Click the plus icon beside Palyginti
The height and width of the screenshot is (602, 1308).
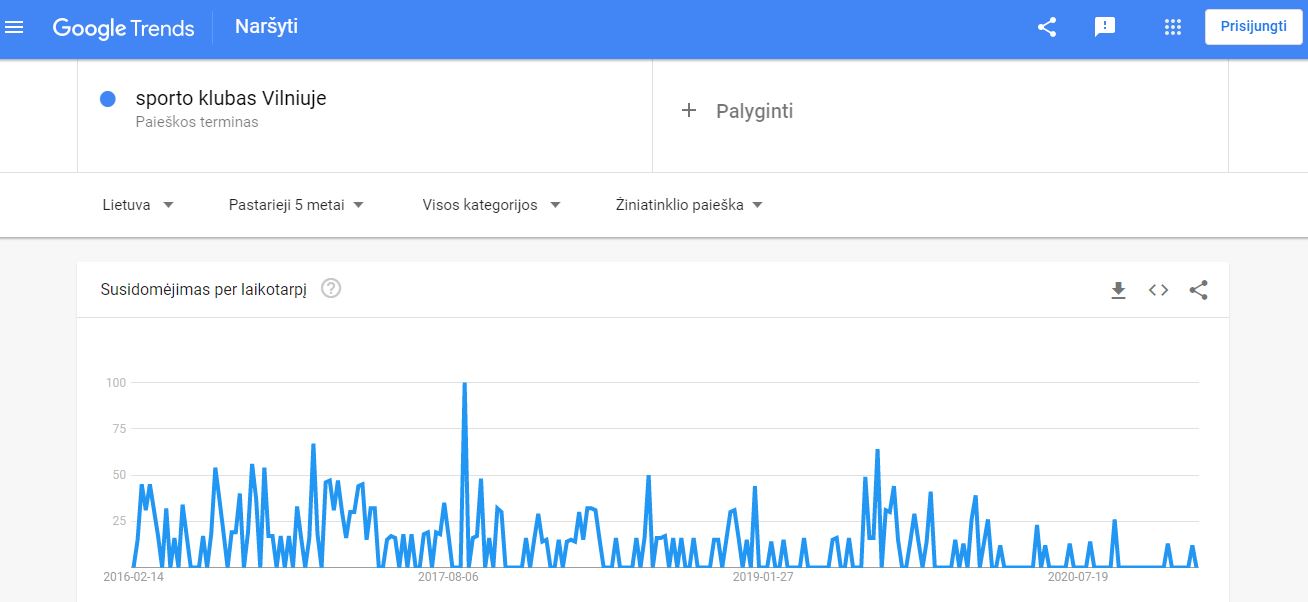click(688, 111)
